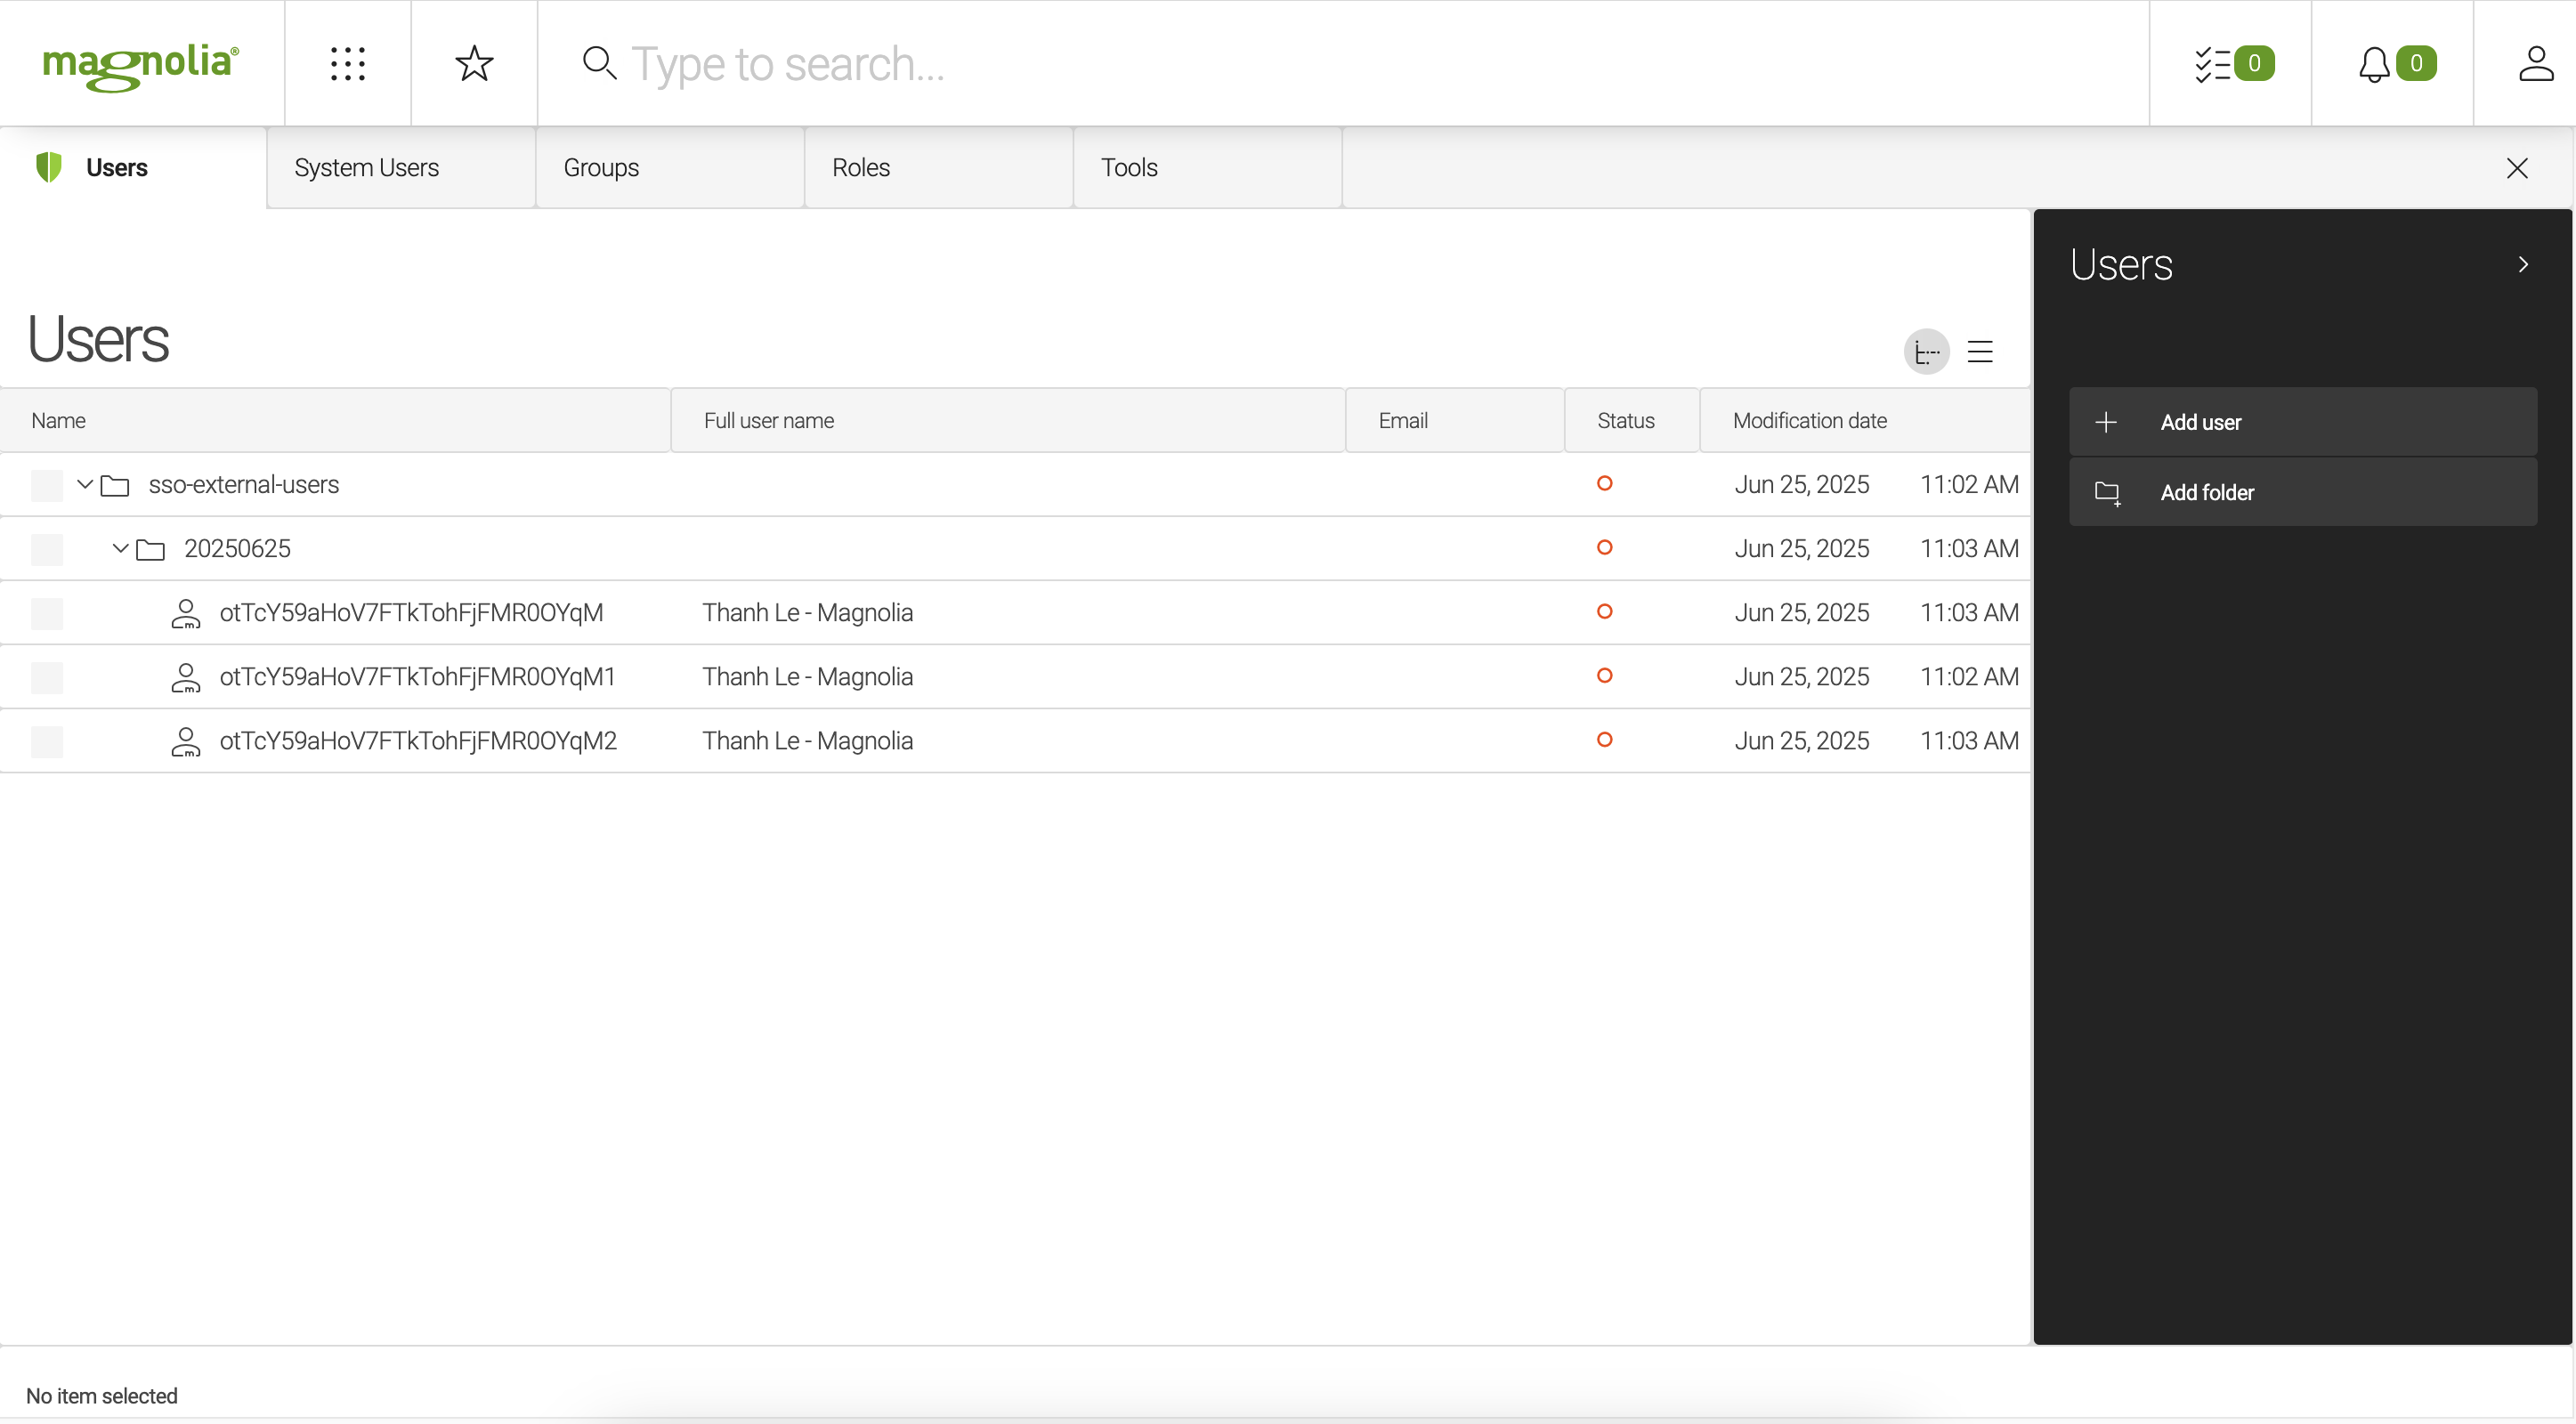
Task: Select checkbox for 20250625 folder
Action: point(46,549)
